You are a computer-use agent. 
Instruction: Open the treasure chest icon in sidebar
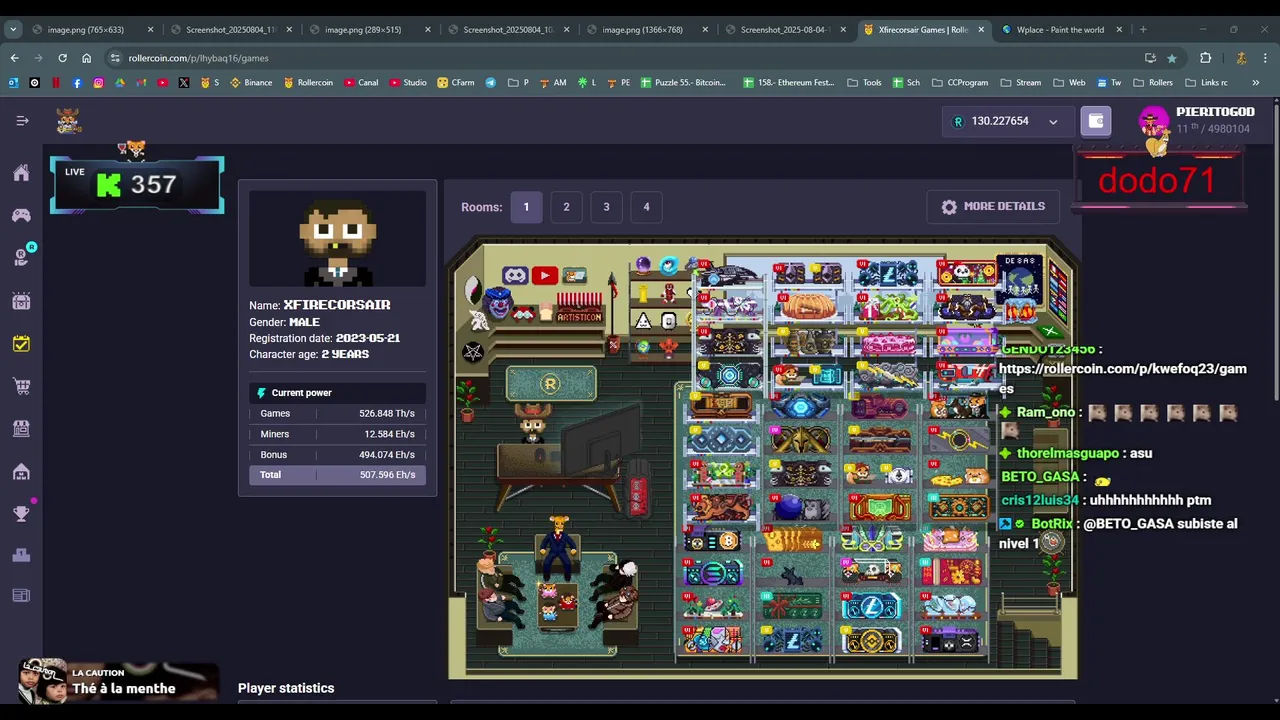pos(21,301)
